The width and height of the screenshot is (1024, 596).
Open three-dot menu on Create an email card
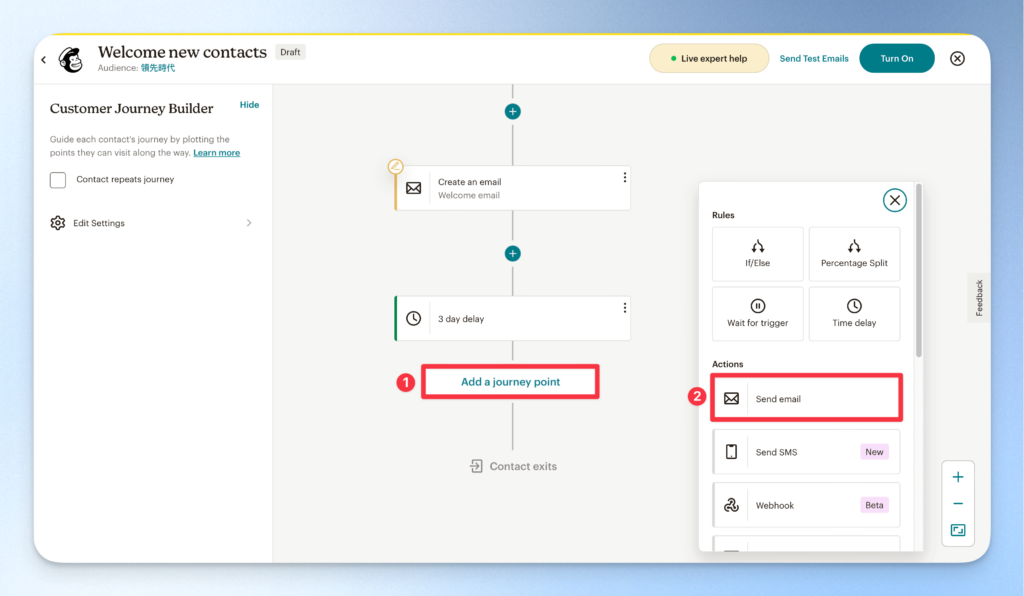tap(625, 178)
